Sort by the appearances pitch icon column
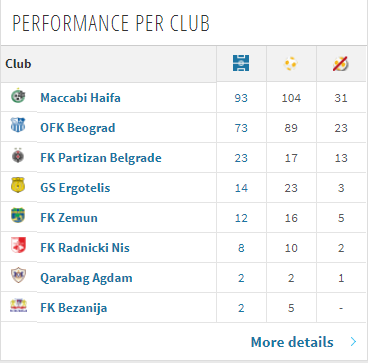 pyautogui.click(x=241, y=63)
